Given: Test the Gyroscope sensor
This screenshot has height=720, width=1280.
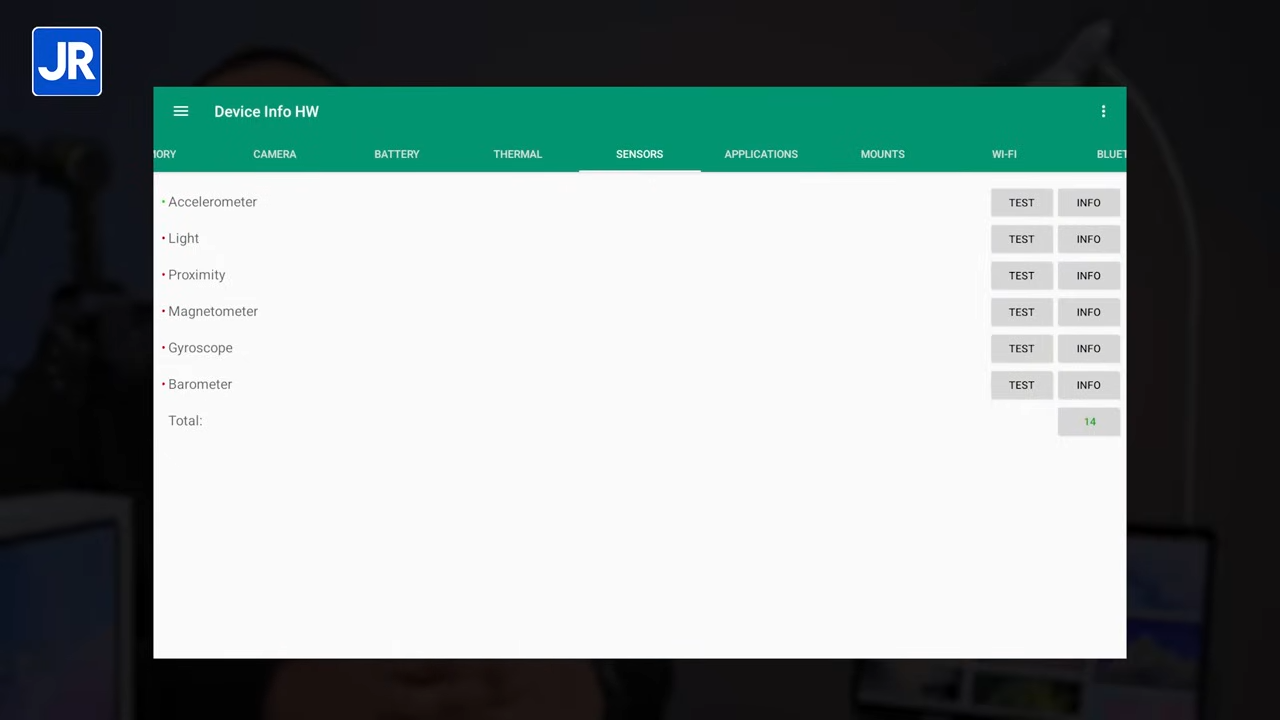Looking at the screenshot, I should point(1021,349).
